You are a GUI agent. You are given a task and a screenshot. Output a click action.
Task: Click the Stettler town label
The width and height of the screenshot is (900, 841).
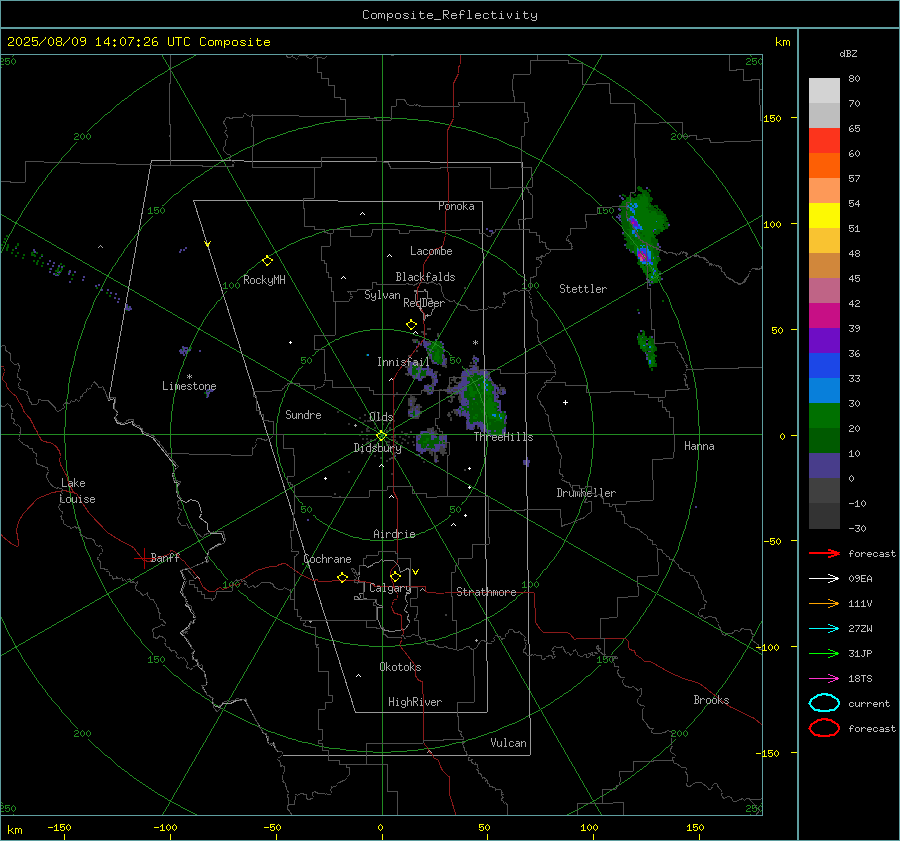pos(583,289)
